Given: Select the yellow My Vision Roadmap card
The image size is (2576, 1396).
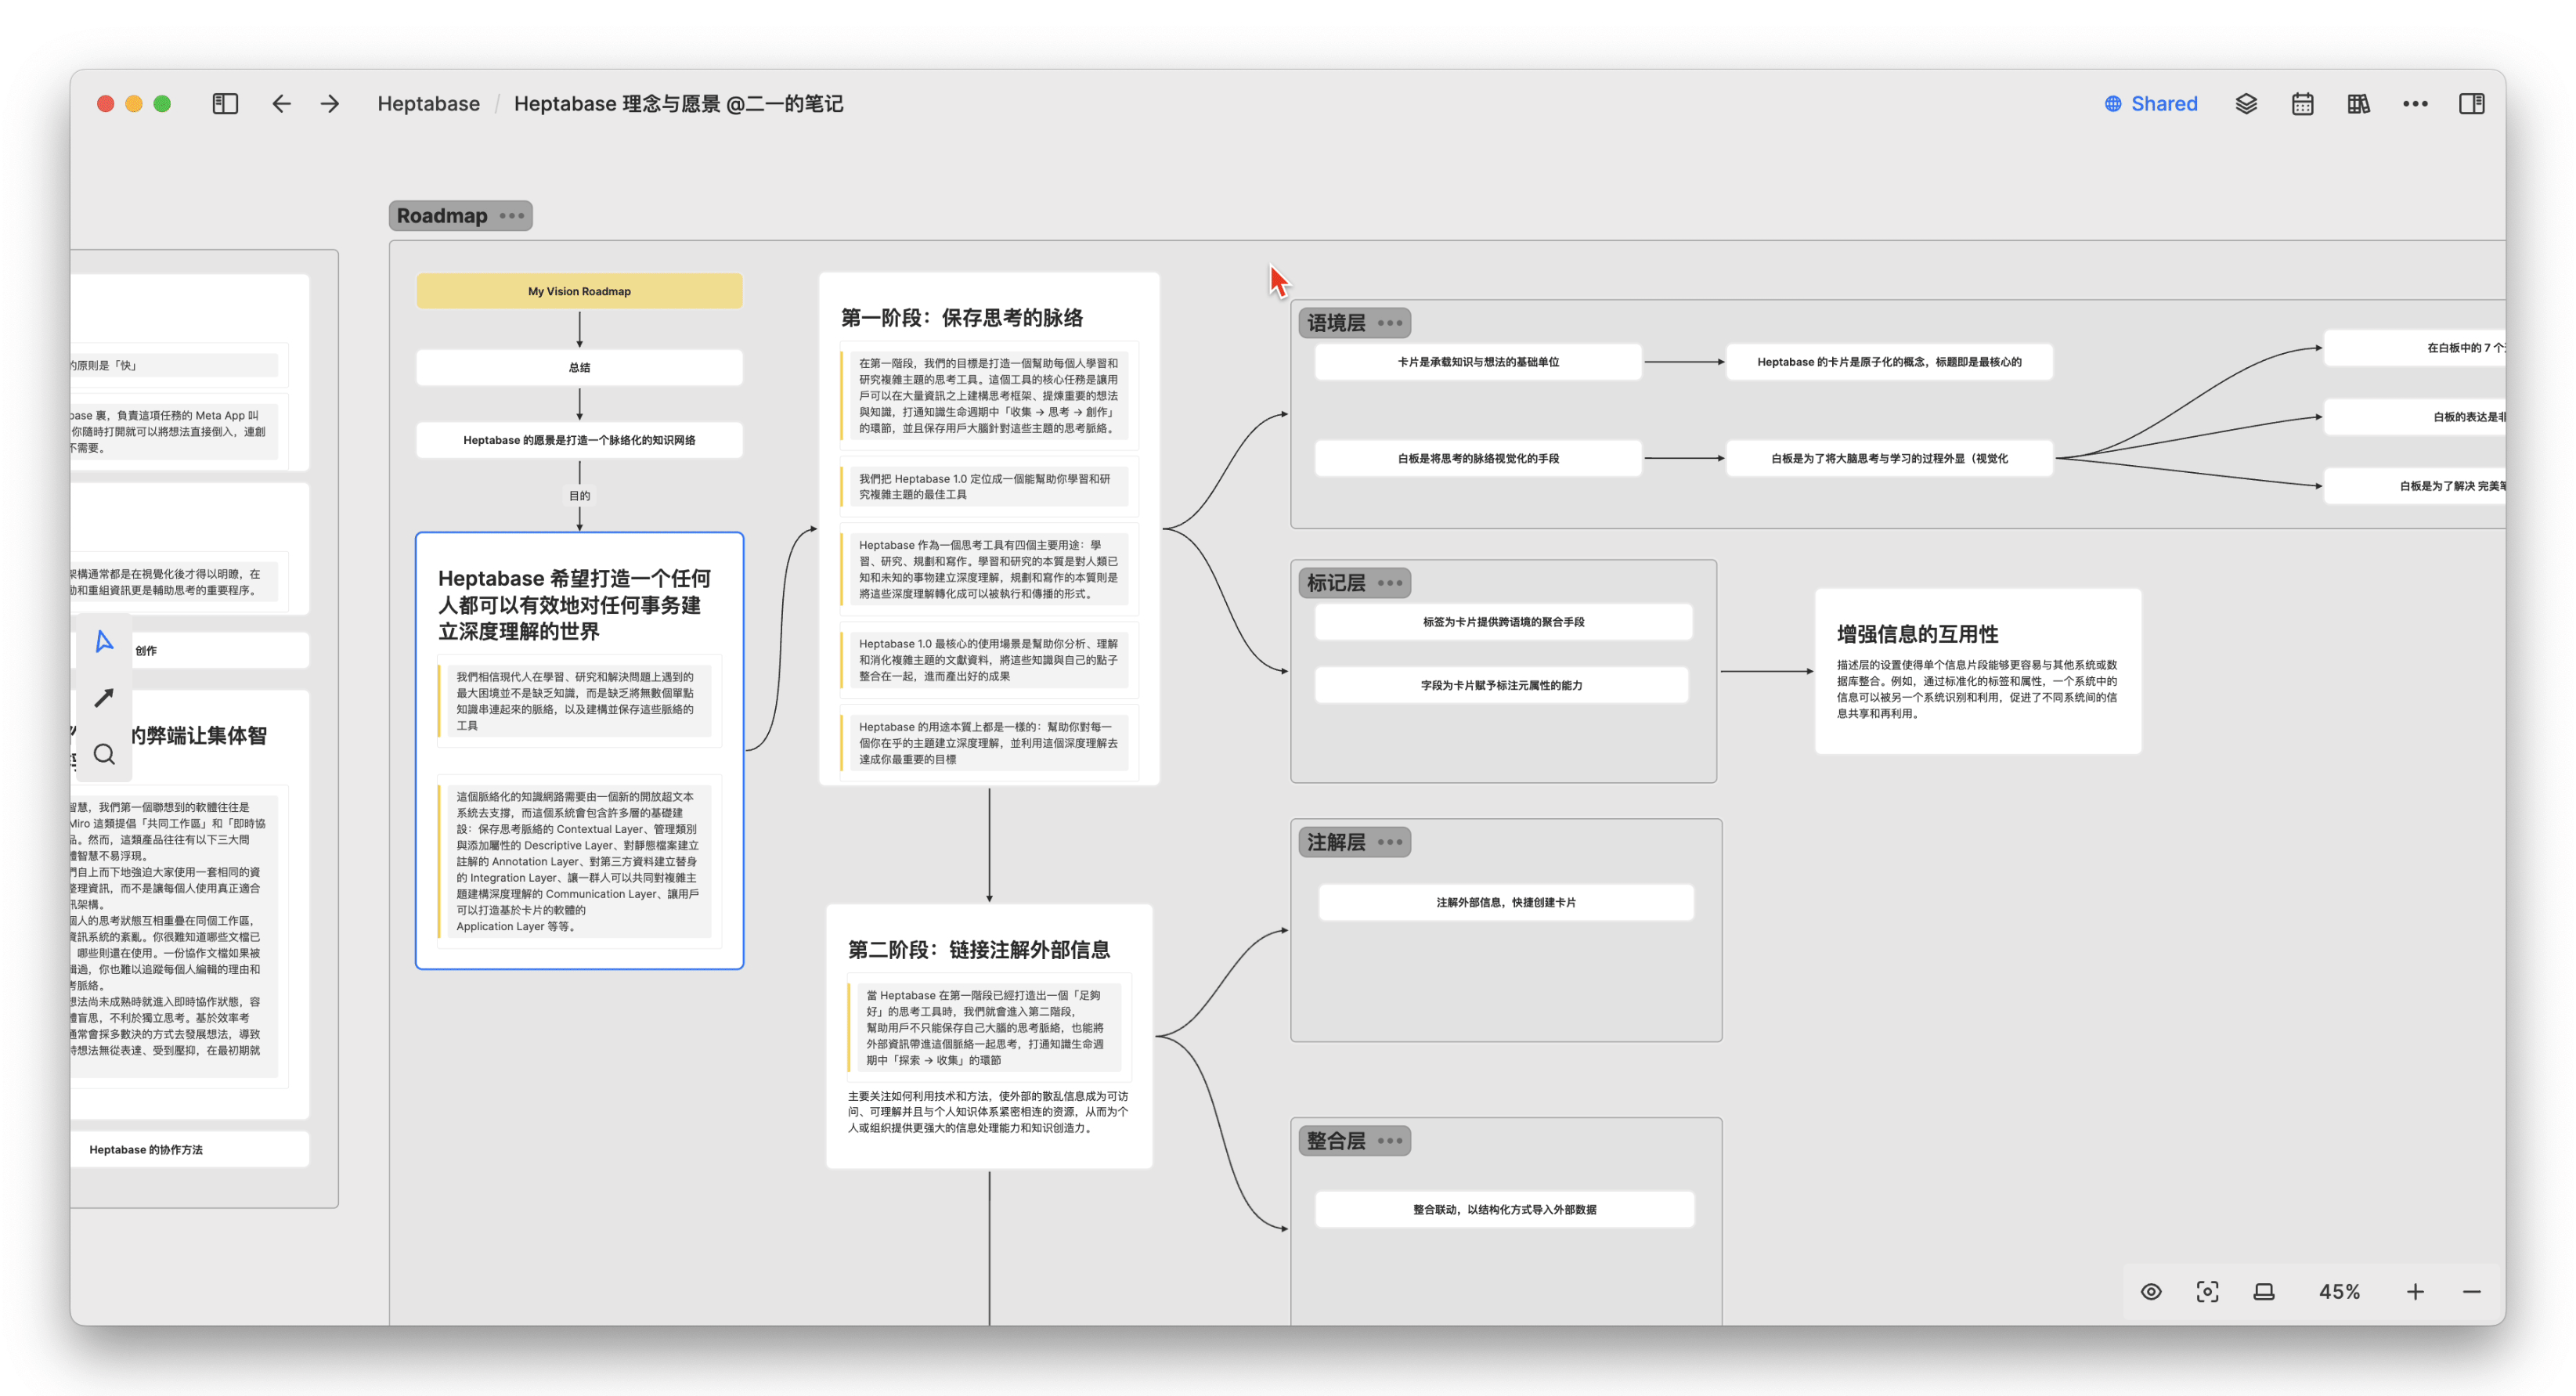Looking at the screenshot, I should (579, 291).
